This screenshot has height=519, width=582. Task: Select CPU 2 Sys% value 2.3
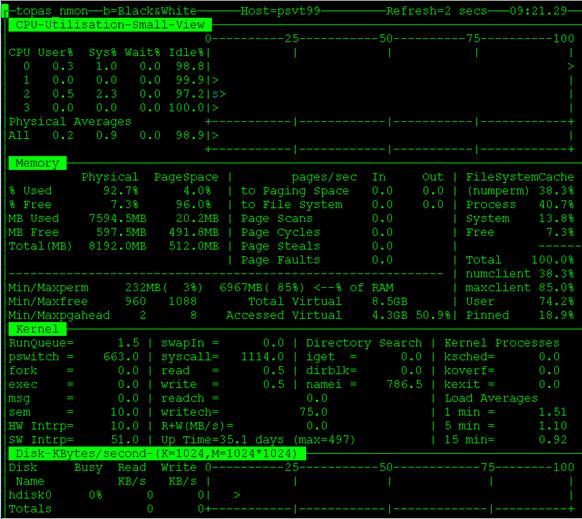[106, 94]
